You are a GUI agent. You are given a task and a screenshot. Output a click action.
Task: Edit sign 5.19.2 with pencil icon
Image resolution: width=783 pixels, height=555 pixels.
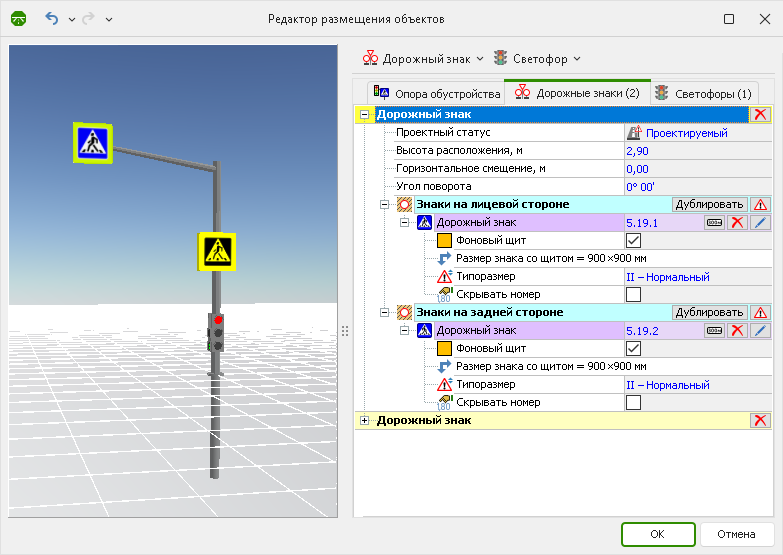click(x=761, y=331)
